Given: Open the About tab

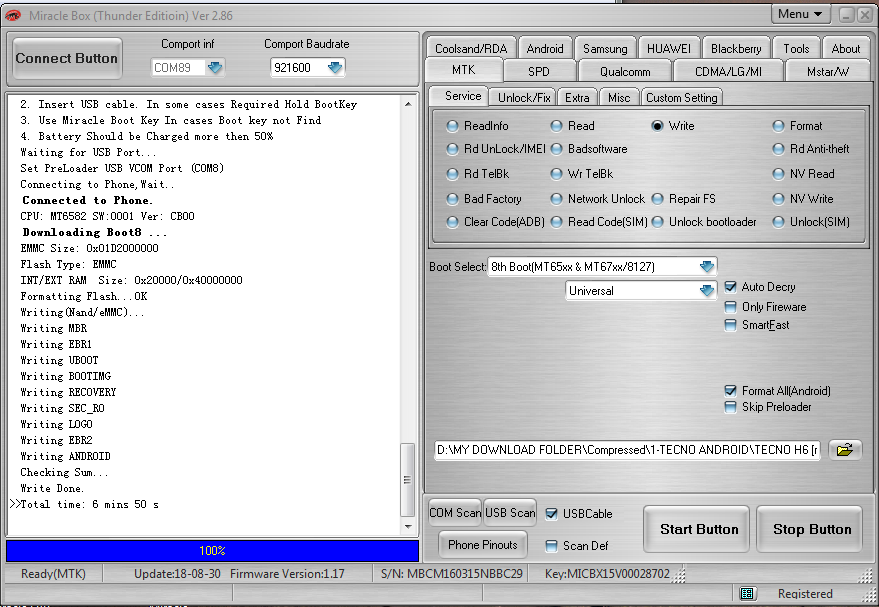Looking at the screenshot, I should (845, 48).
